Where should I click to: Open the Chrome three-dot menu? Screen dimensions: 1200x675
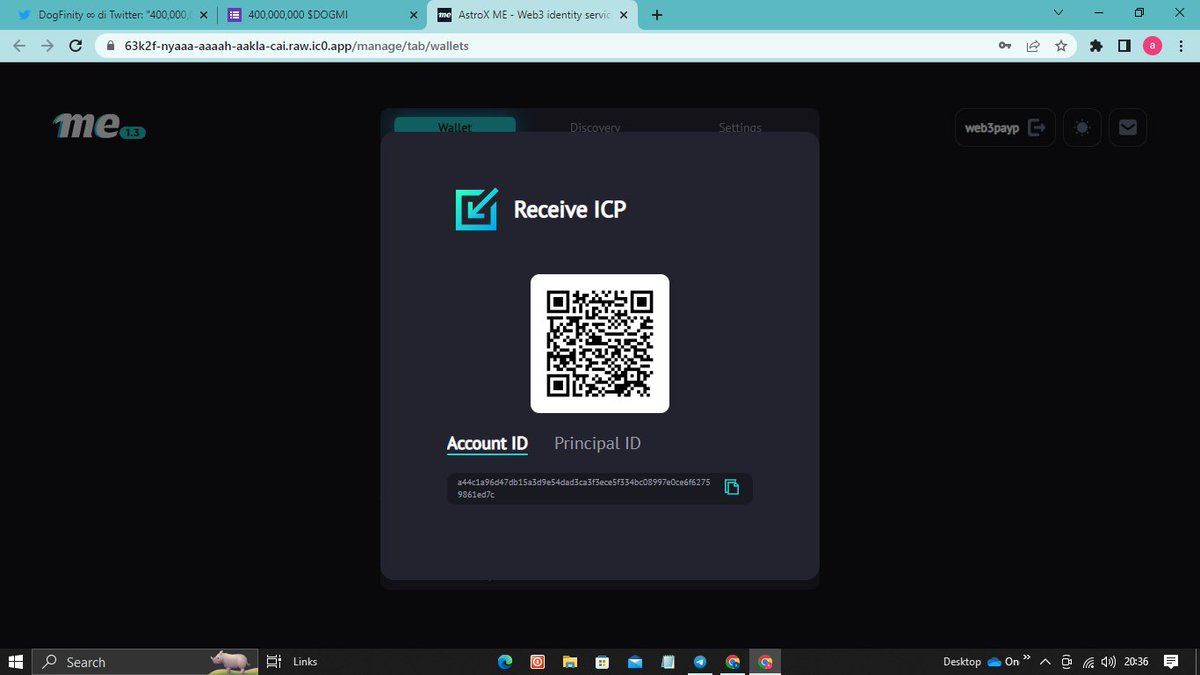coord(1181,46)
